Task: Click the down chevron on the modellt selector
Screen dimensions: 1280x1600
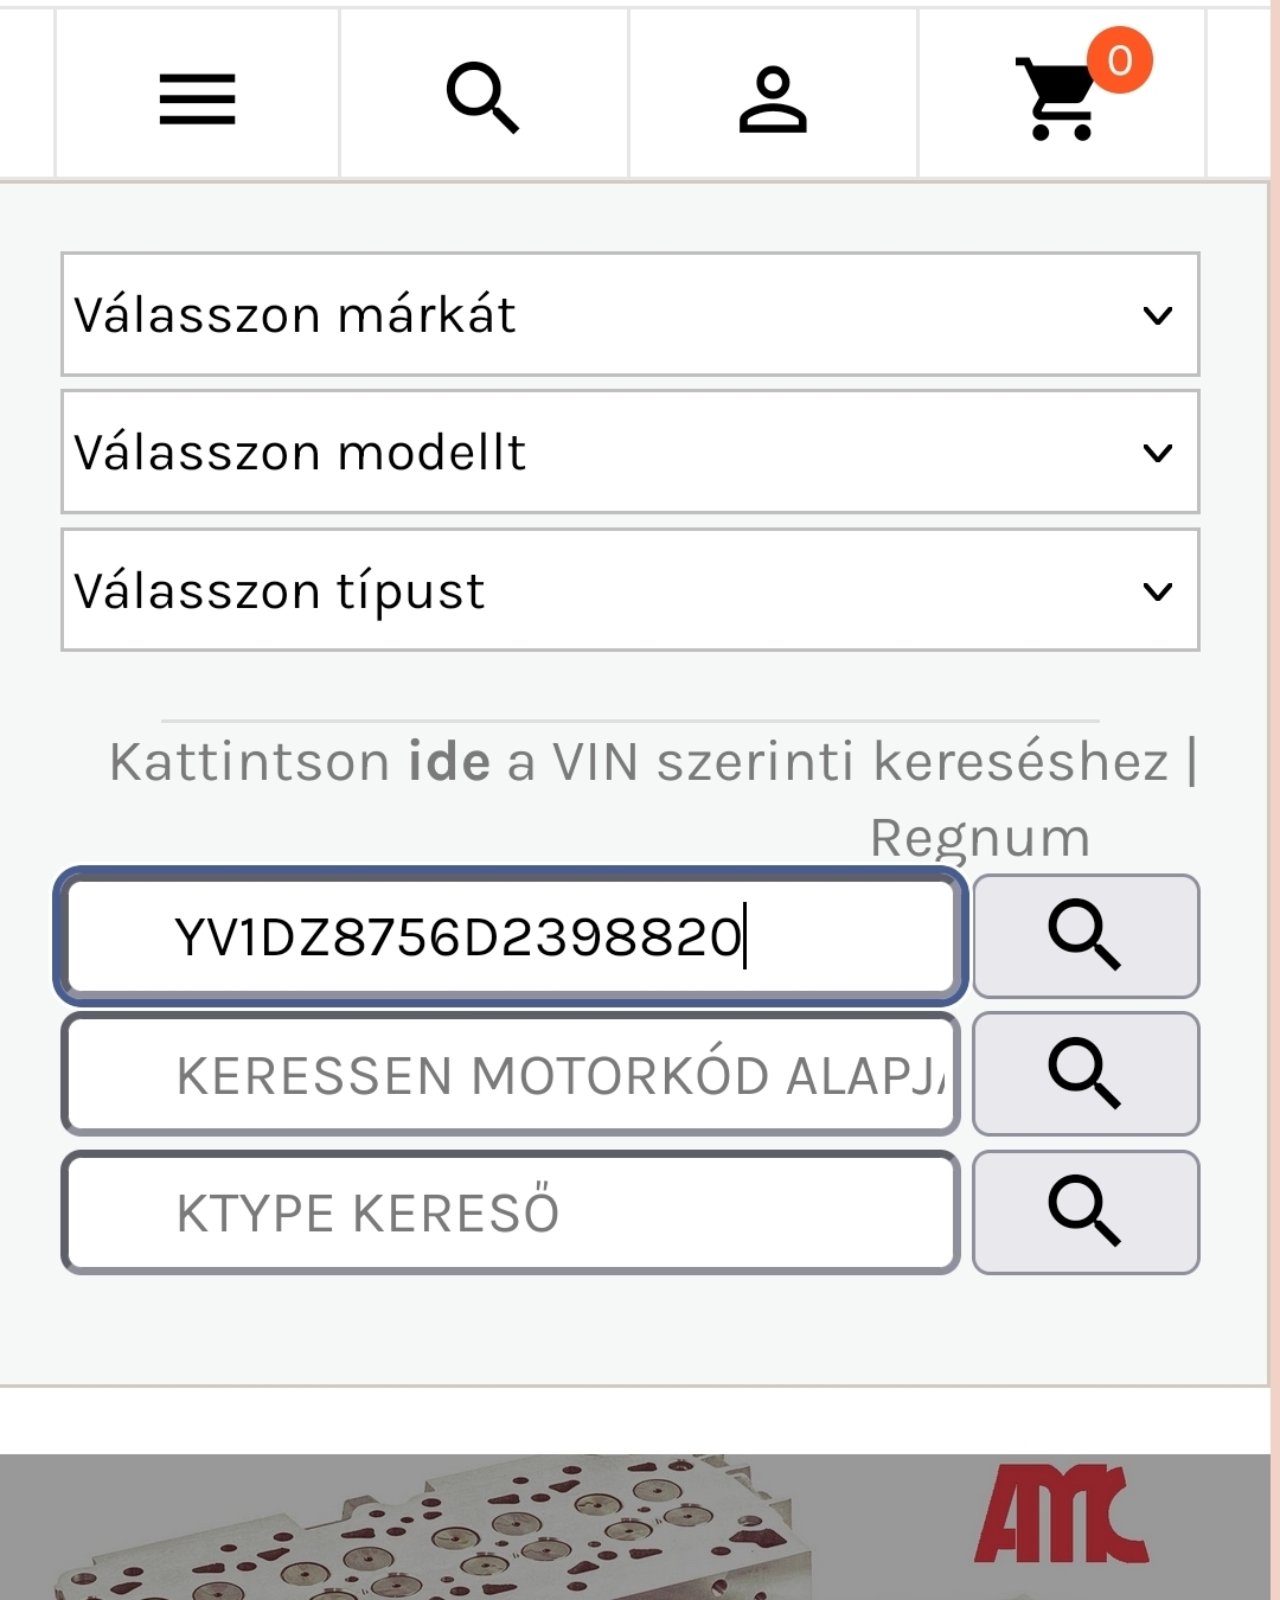Action: pyautogui.click(x=1157, y=453)
